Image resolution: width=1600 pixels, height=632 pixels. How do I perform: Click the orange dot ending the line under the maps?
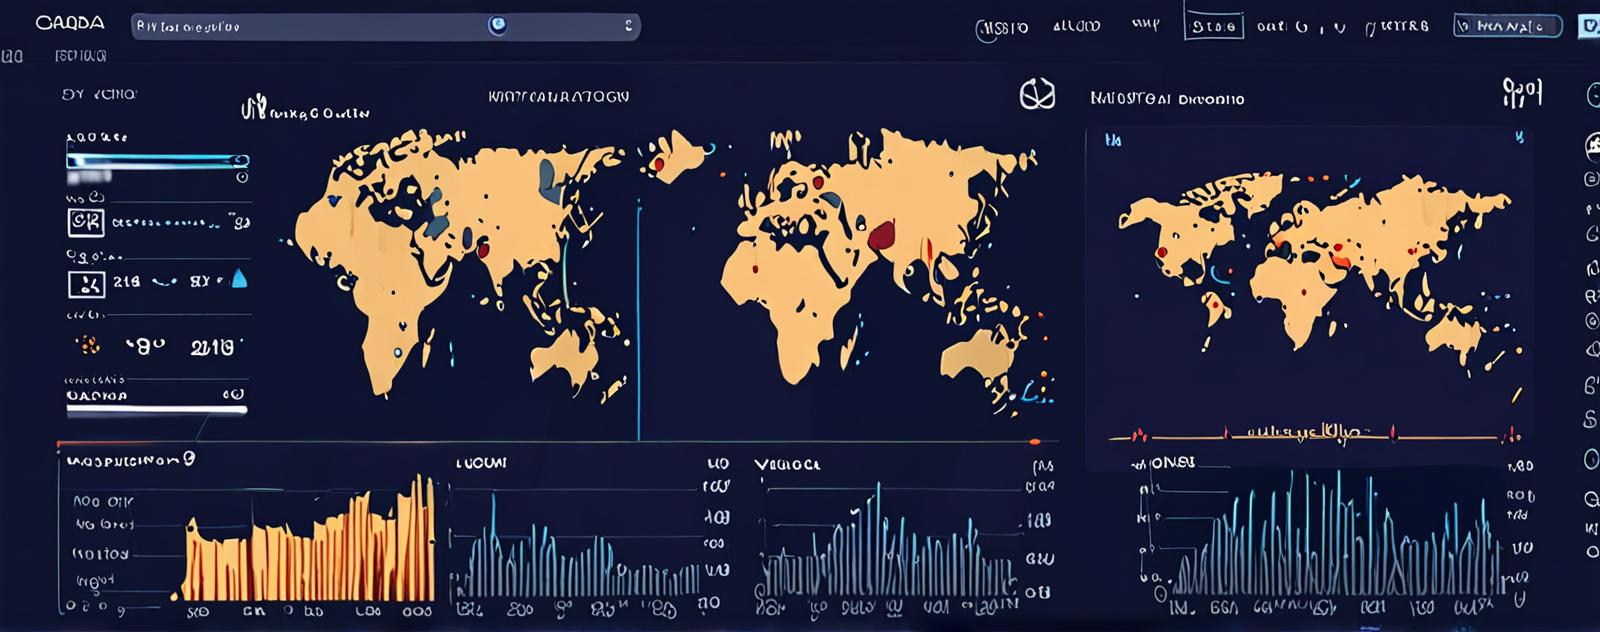tap(1035, 441)
